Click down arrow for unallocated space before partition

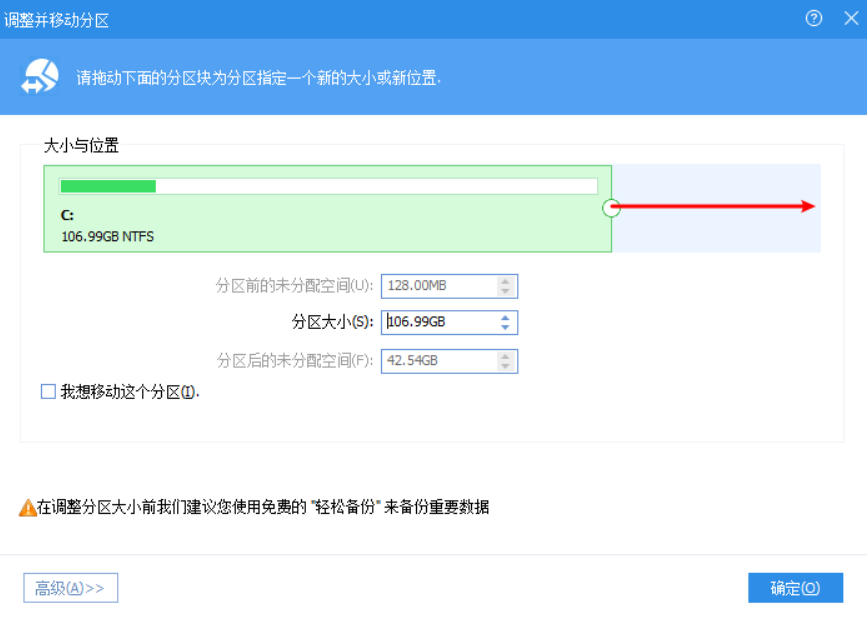click(x=505, y=291)
